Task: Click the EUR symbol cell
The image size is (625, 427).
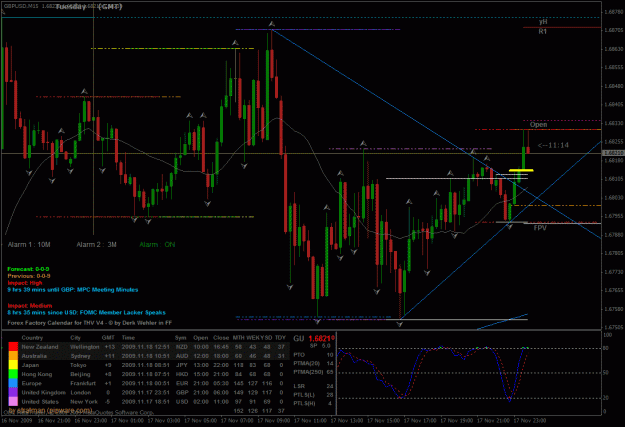Action: [x=181, y=383]
